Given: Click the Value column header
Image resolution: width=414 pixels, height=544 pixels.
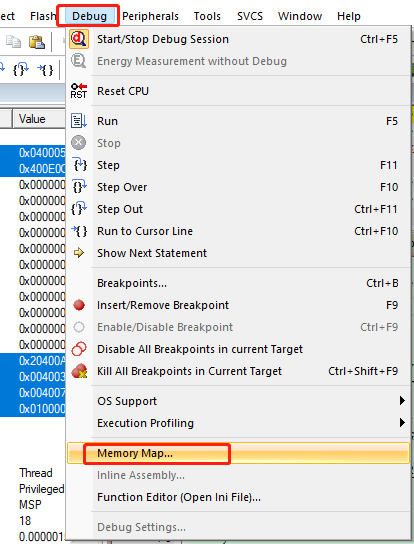Looking at the screenshot, I should (39, 119).
